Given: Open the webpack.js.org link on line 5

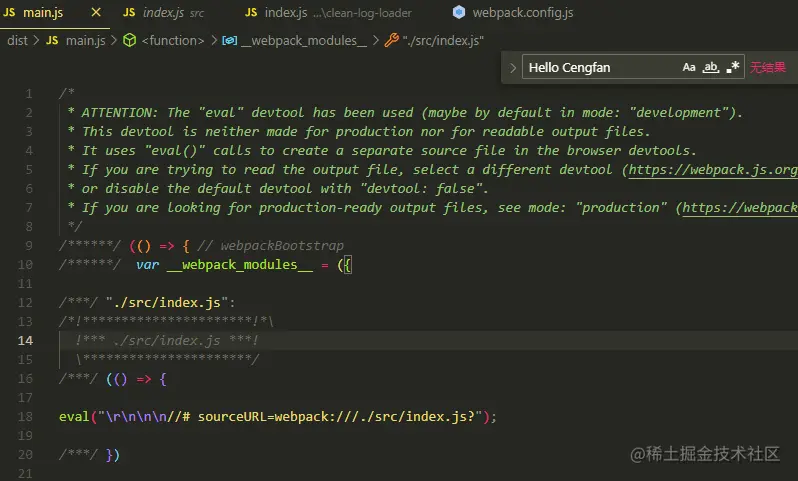Looking at the screenshot, I should pos(713,170).
